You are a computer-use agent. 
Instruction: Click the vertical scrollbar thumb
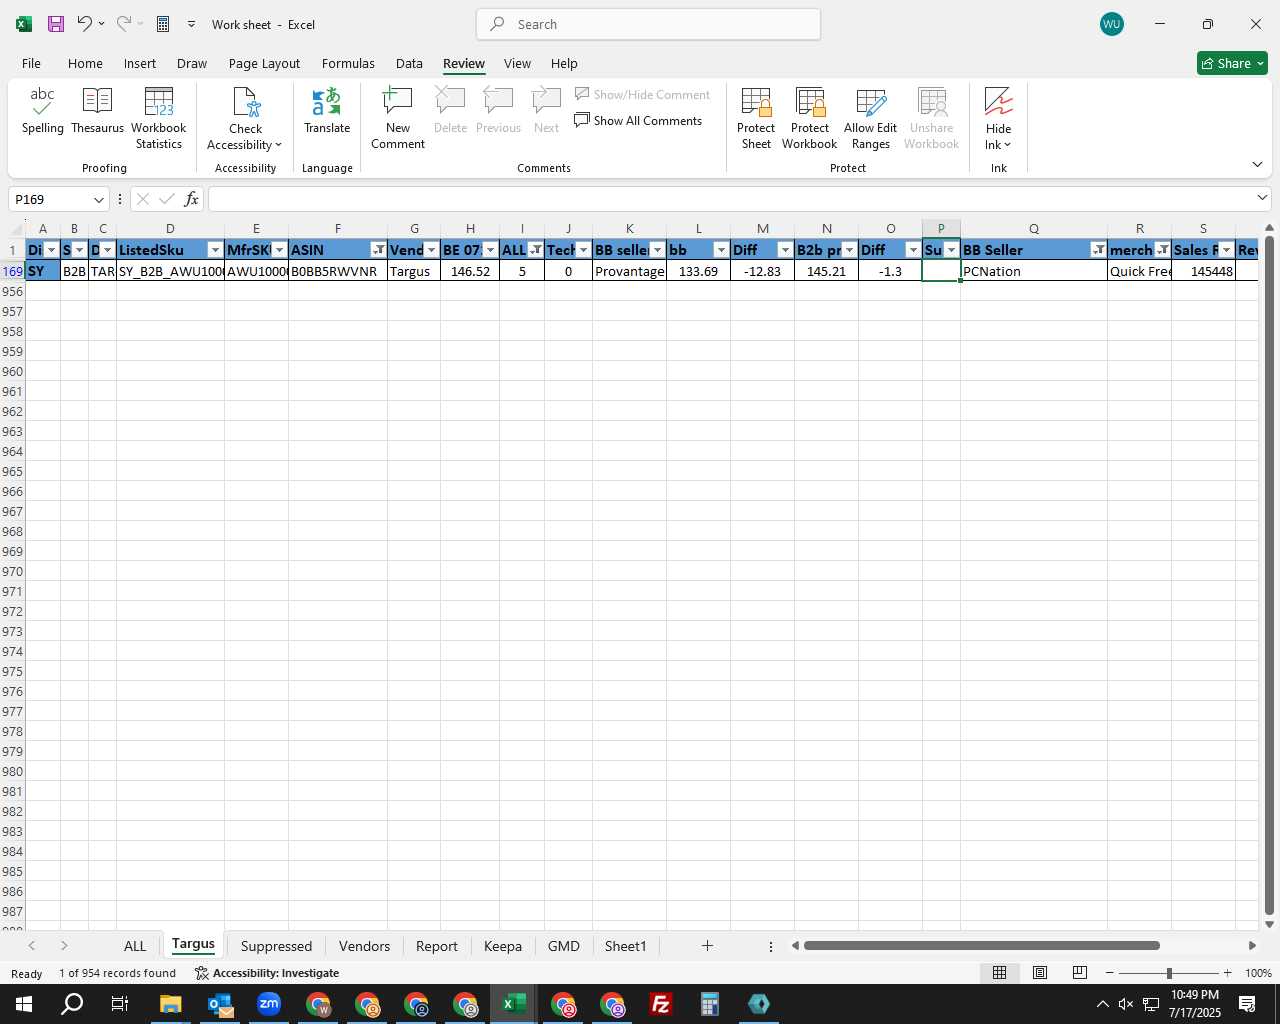pyautogui.click(x=1269, y=576)
